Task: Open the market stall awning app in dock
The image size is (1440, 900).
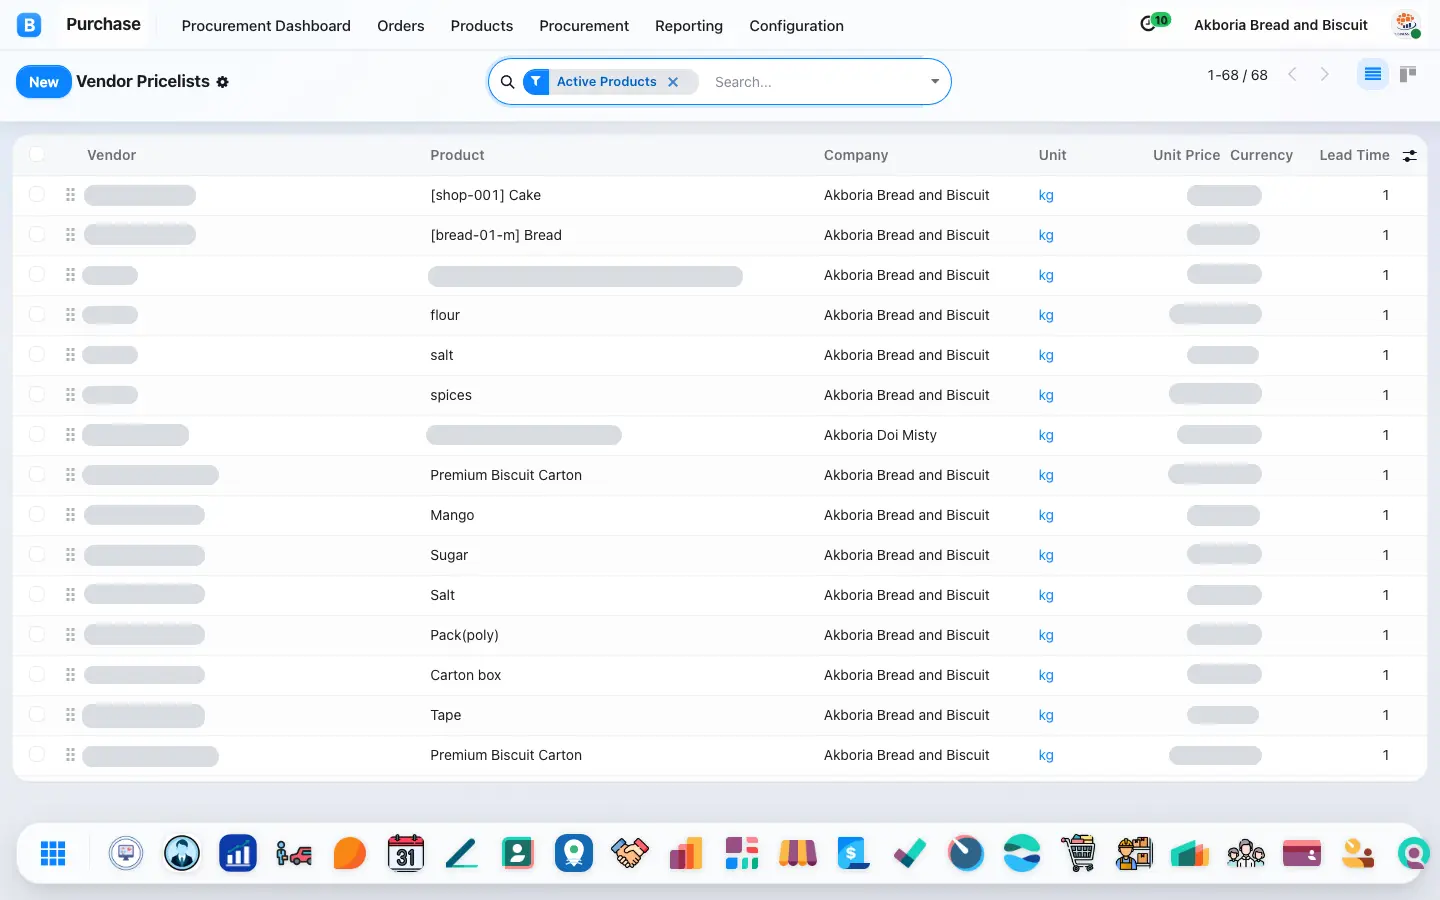Action: coord(798,853)
